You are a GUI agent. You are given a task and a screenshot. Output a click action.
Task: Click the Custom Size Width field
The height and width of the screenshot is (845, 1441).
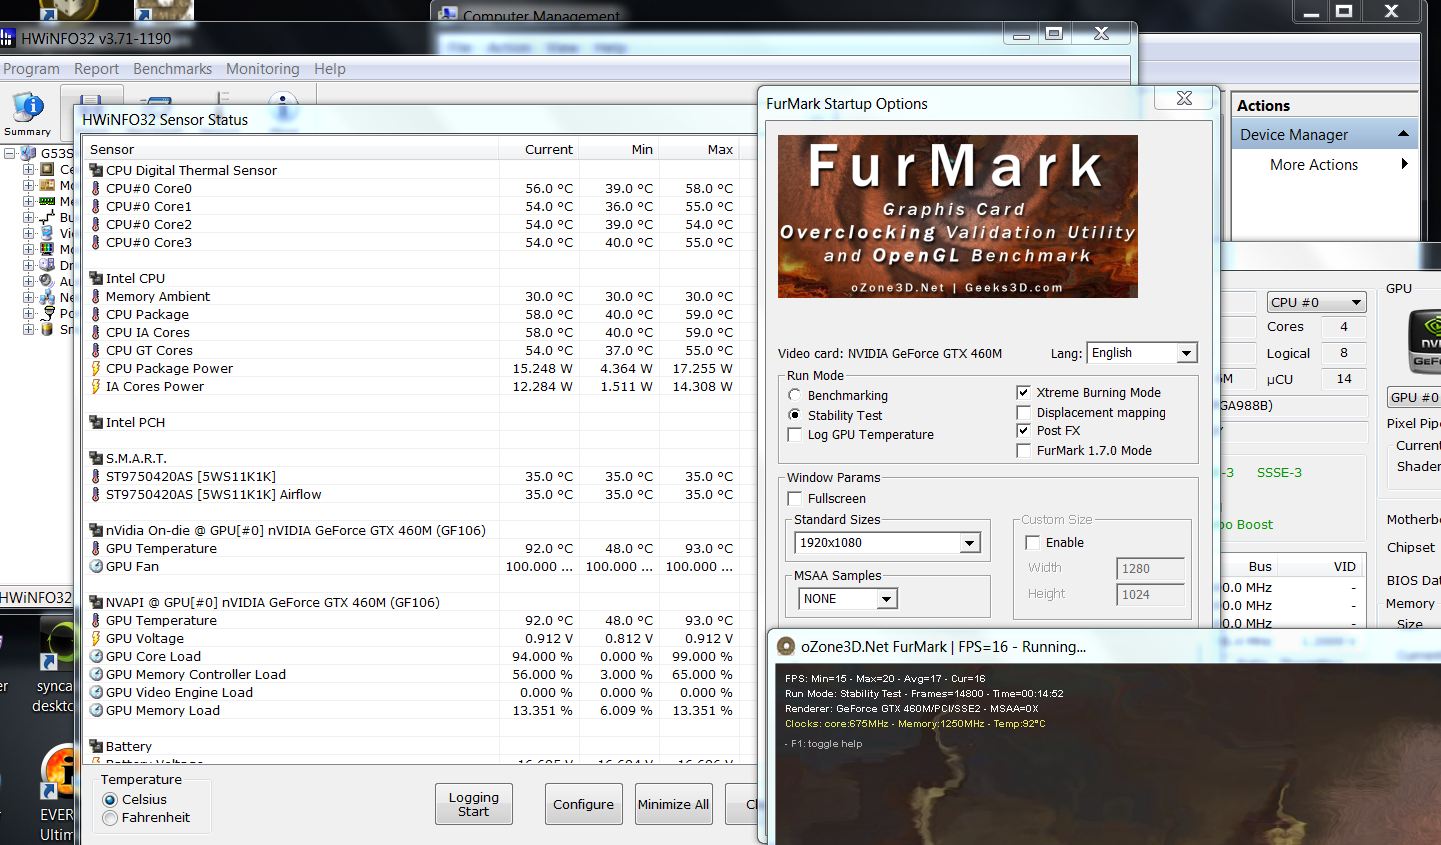coord(1150,568)
